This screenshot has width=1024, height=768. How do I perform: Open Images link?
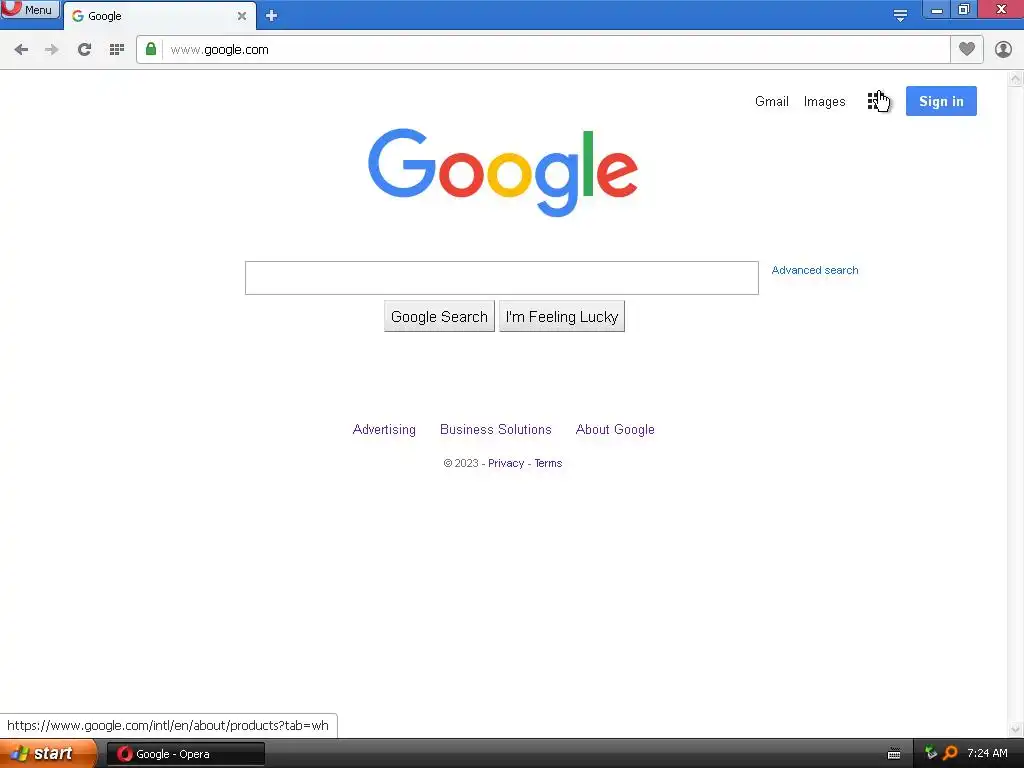pyautogui.click(x=824, y=101)
